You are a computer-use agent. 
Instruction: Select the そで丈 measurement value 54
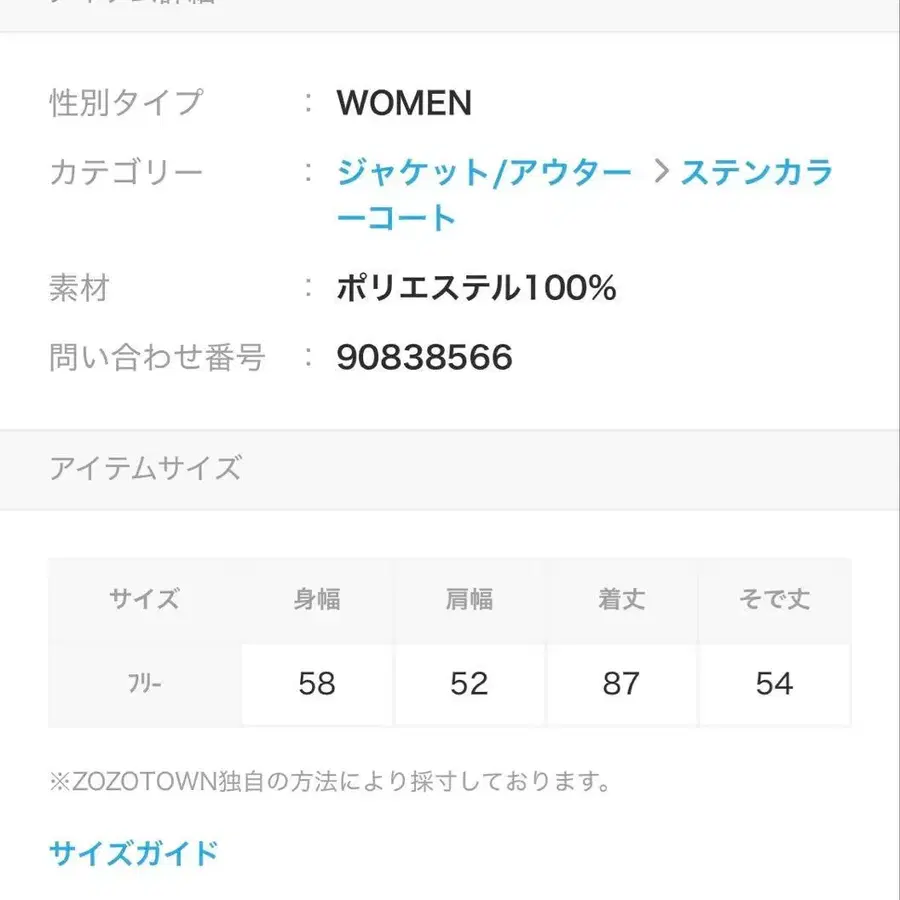click(773, 684)
